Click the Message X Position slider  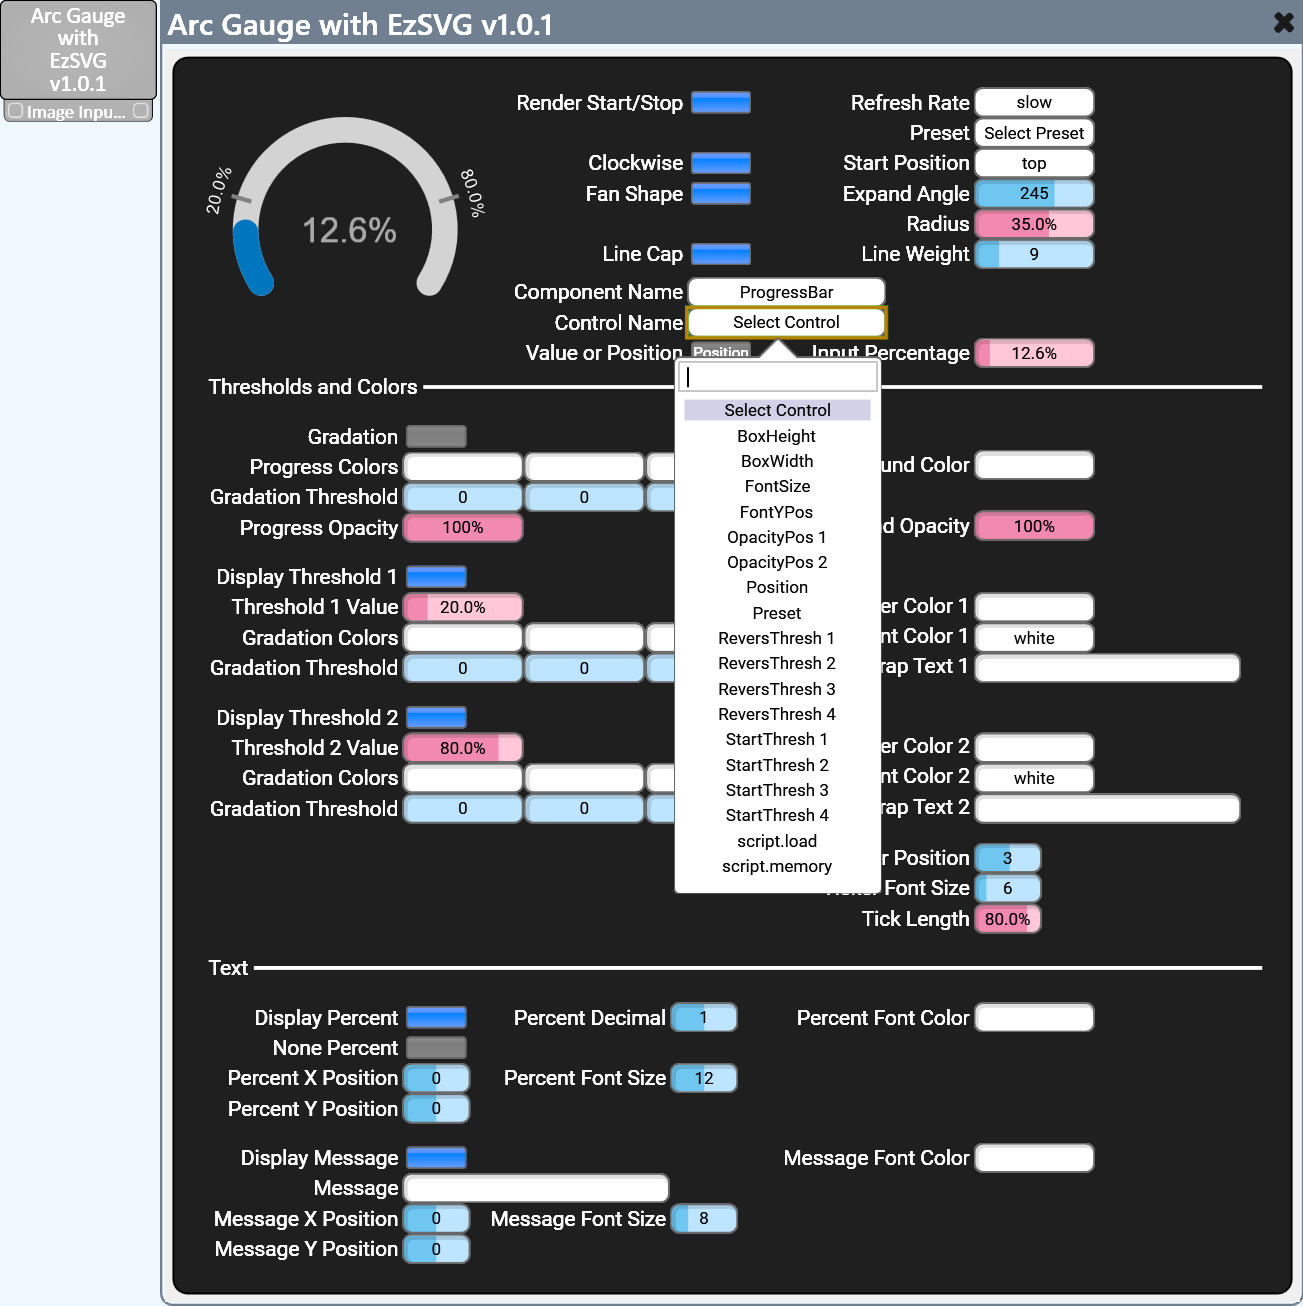point(436,1219)
